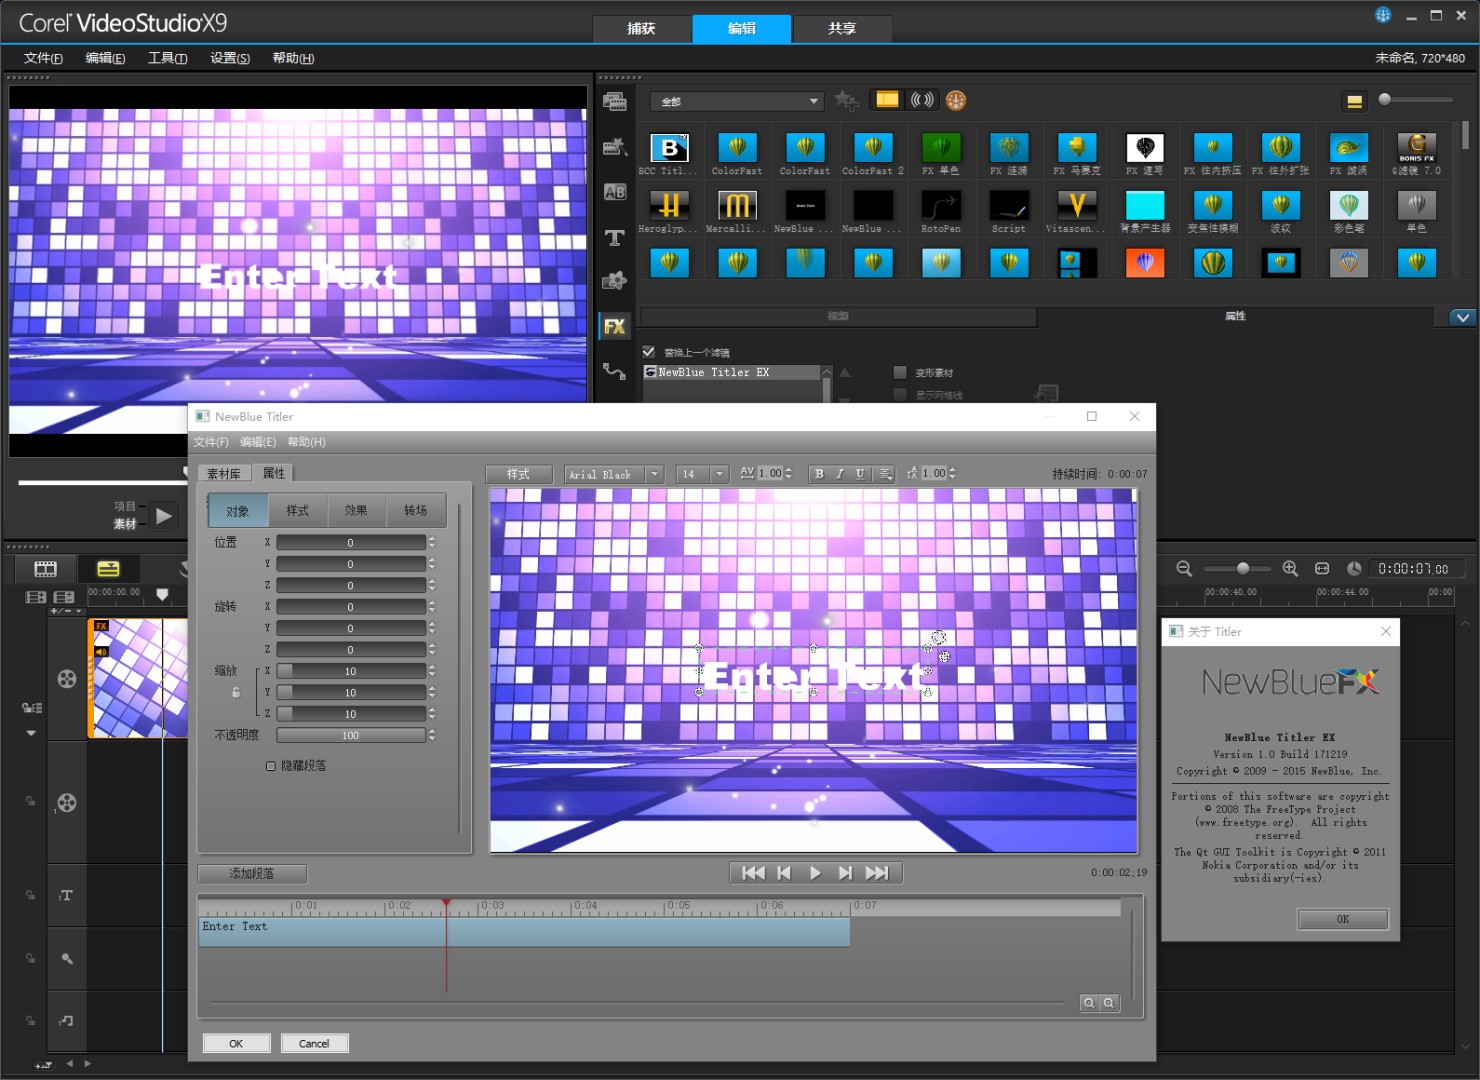This screenshot has width=1480, height=1080.
Task: Switch to the 捕获 step tab
Action: point(641,28)
